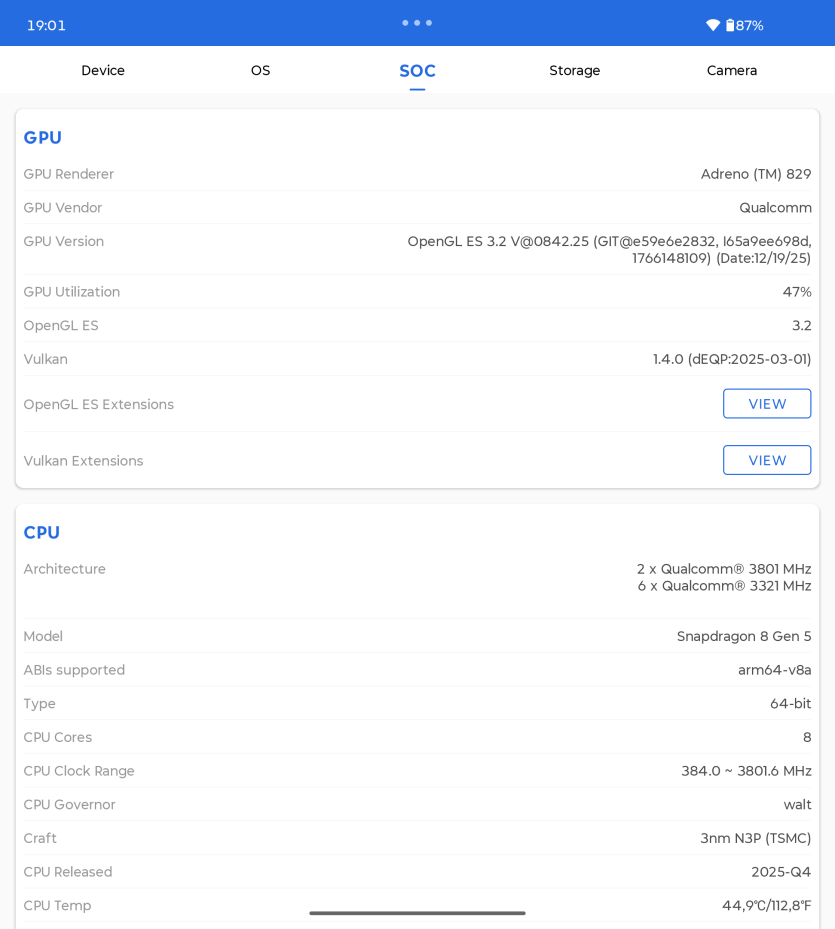Click the CPU Governor label
The width and height of the screenshot is (835, 929).
(69, 805)
